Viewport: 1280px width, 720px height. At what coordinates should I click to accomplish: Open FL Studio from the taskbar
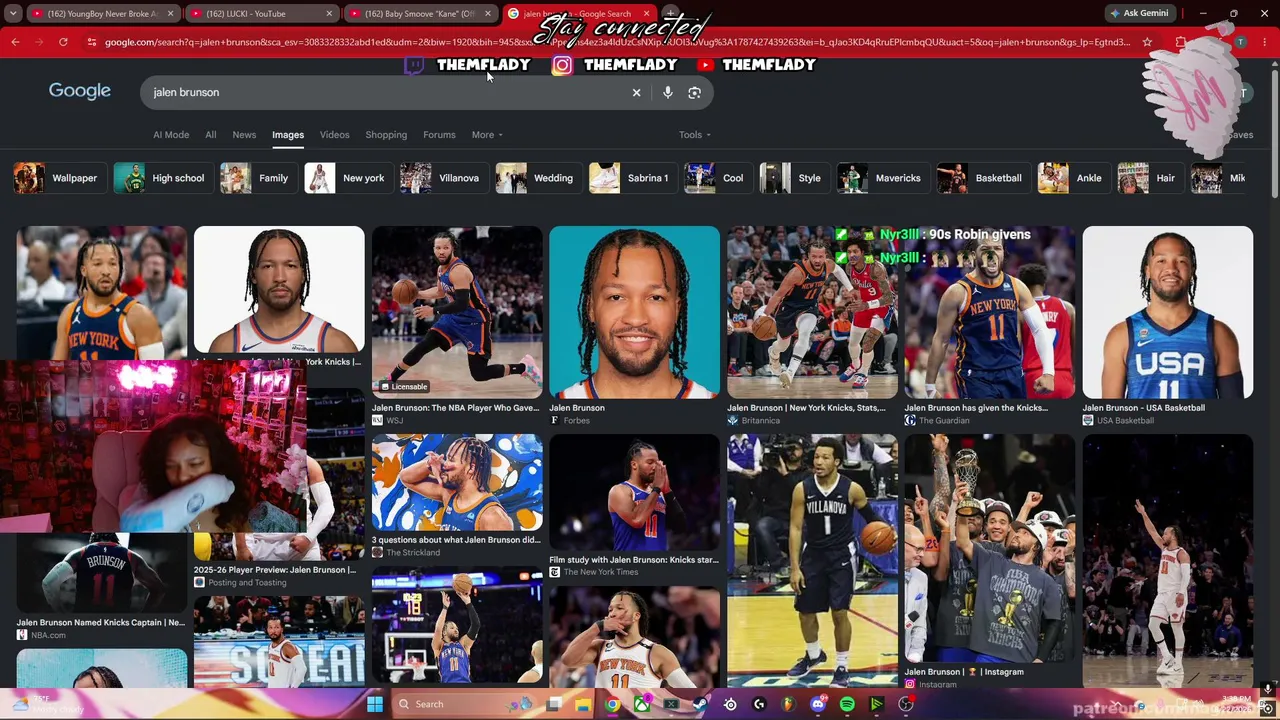point(788,704)
